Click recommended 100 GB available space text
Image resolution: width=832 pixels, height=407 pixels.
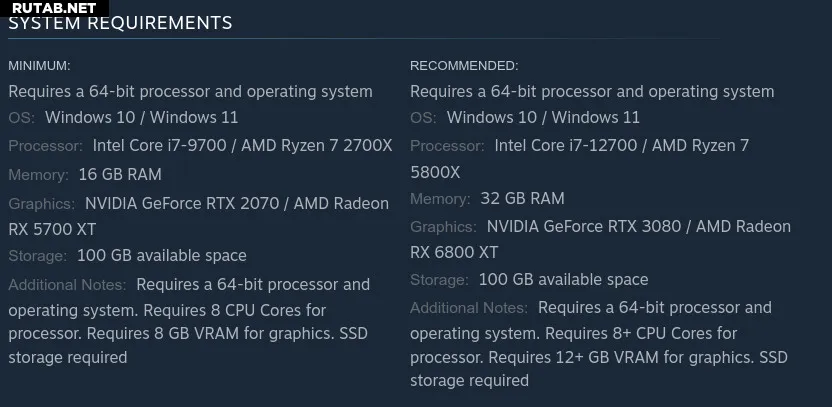click(564, 280)
